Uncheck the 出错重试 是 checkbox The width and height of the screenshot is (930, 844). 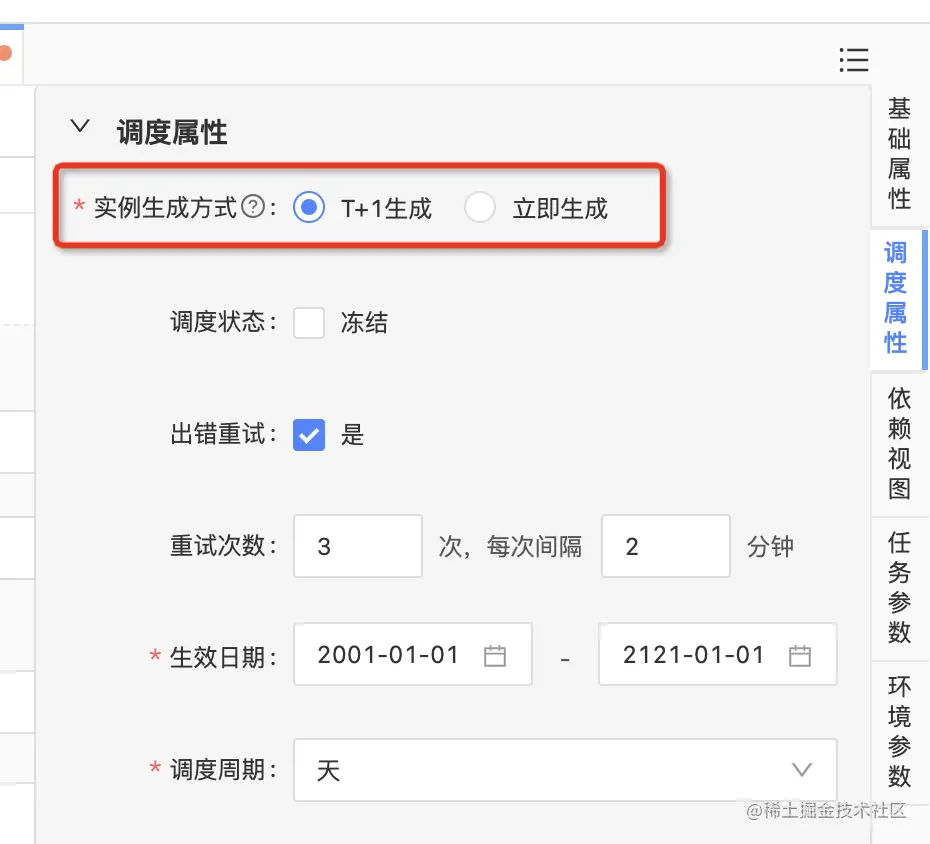(x=309, y=435)
